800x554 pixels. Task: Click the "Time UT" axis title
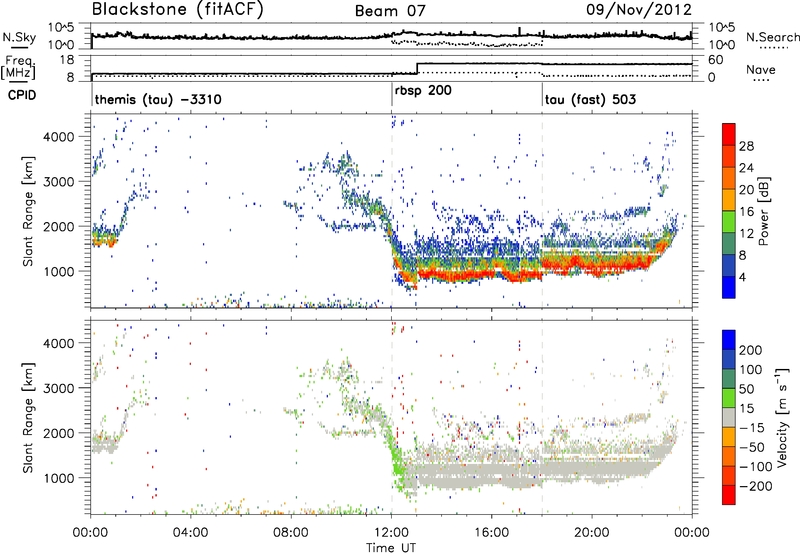[x=391, y=547]
